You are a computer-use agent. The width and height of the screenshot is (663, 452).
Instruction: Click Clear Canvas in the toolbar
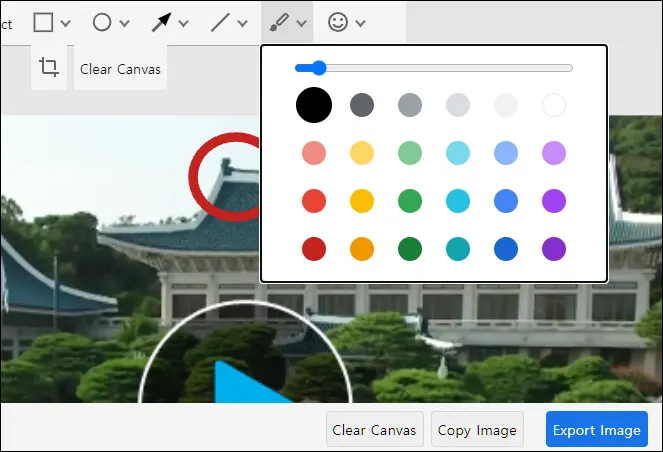pyautogui.click(x=121, y=69)
